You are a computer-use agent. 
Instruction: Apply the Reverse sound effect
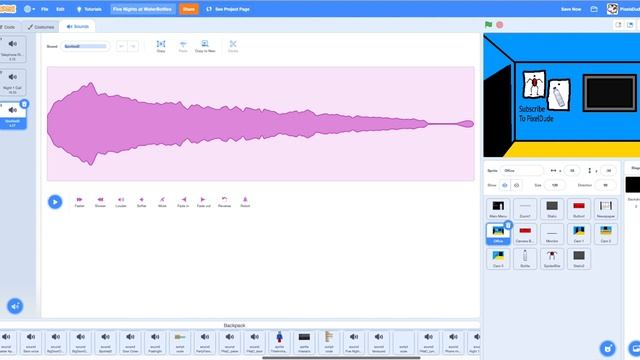coord(224,202)
